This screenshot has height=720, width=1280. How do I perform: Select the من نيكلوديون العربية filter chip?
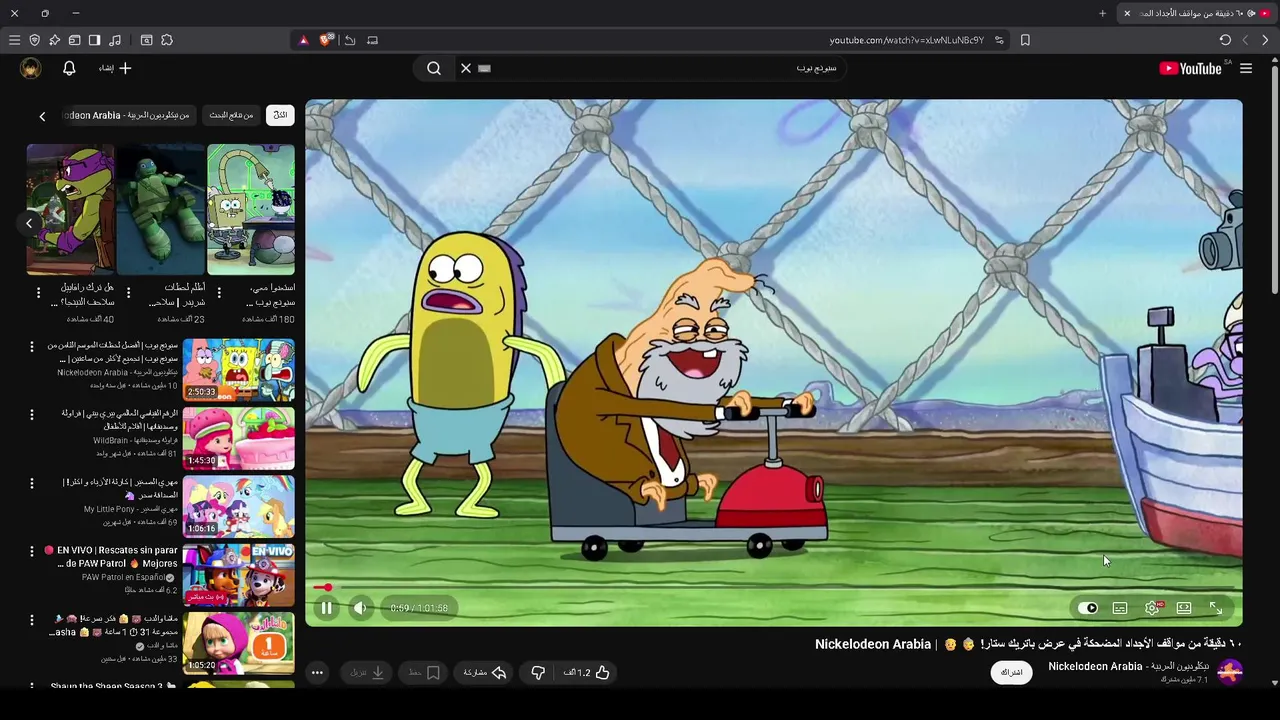click(x=128, y=115)
